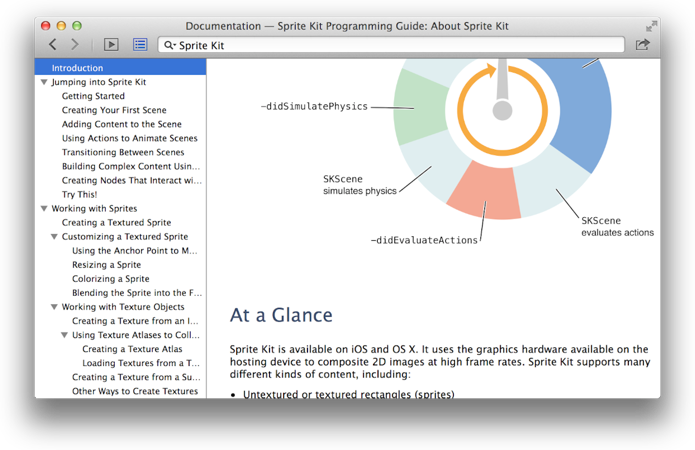Enter full screen with the corner arrows
The height and width of the screenshot is (450, 695).
(x=651, y=26)
